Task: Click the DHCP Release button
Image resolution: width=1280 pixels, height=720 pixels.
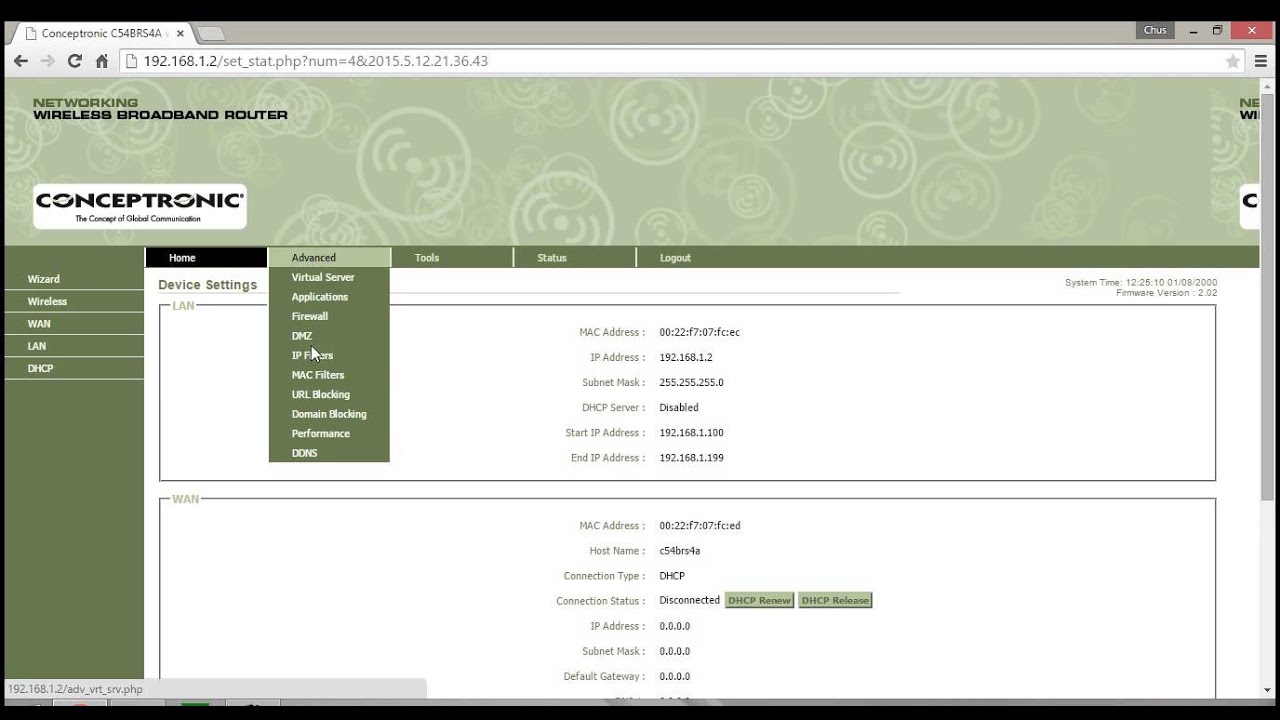Action: (835, 600)
